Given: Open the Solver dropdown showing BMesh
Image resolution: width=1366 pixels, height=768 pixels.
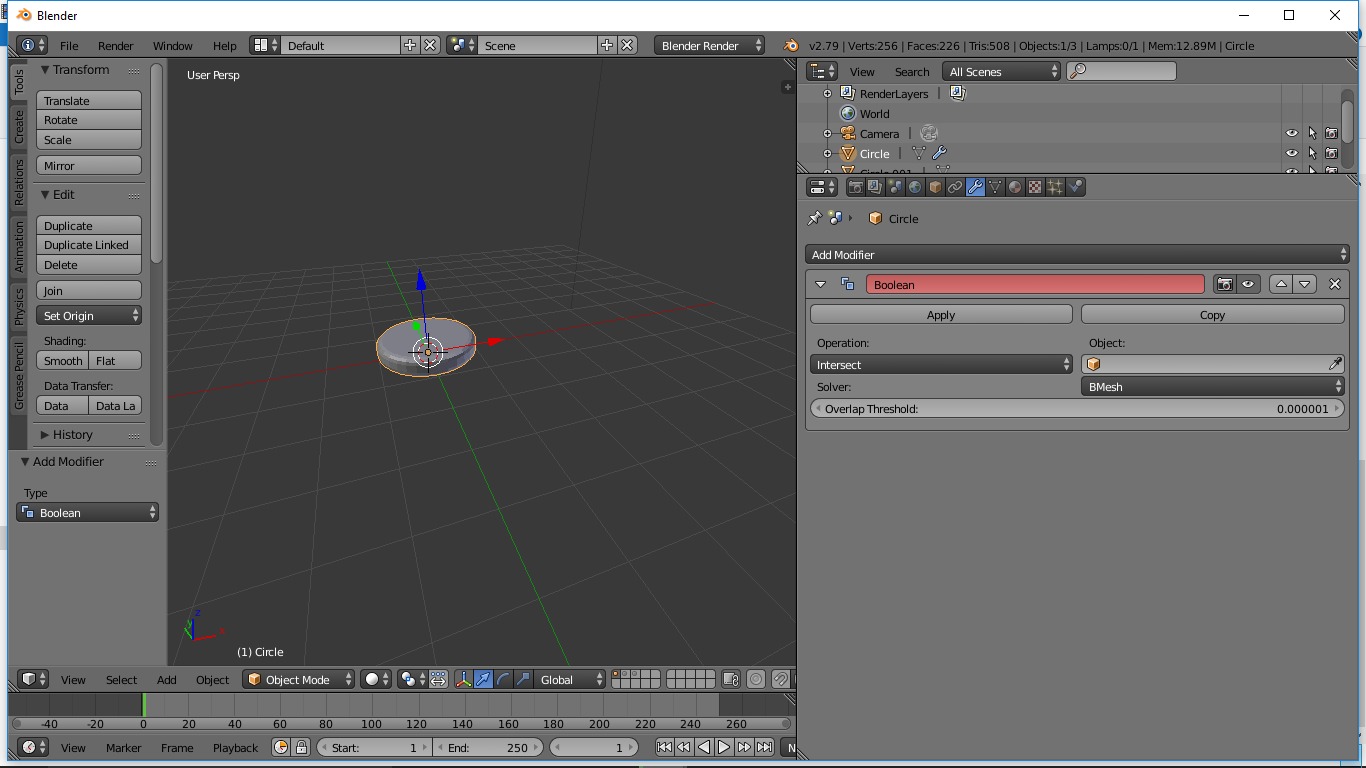Looking at the screenshot, I should 1212,386.
